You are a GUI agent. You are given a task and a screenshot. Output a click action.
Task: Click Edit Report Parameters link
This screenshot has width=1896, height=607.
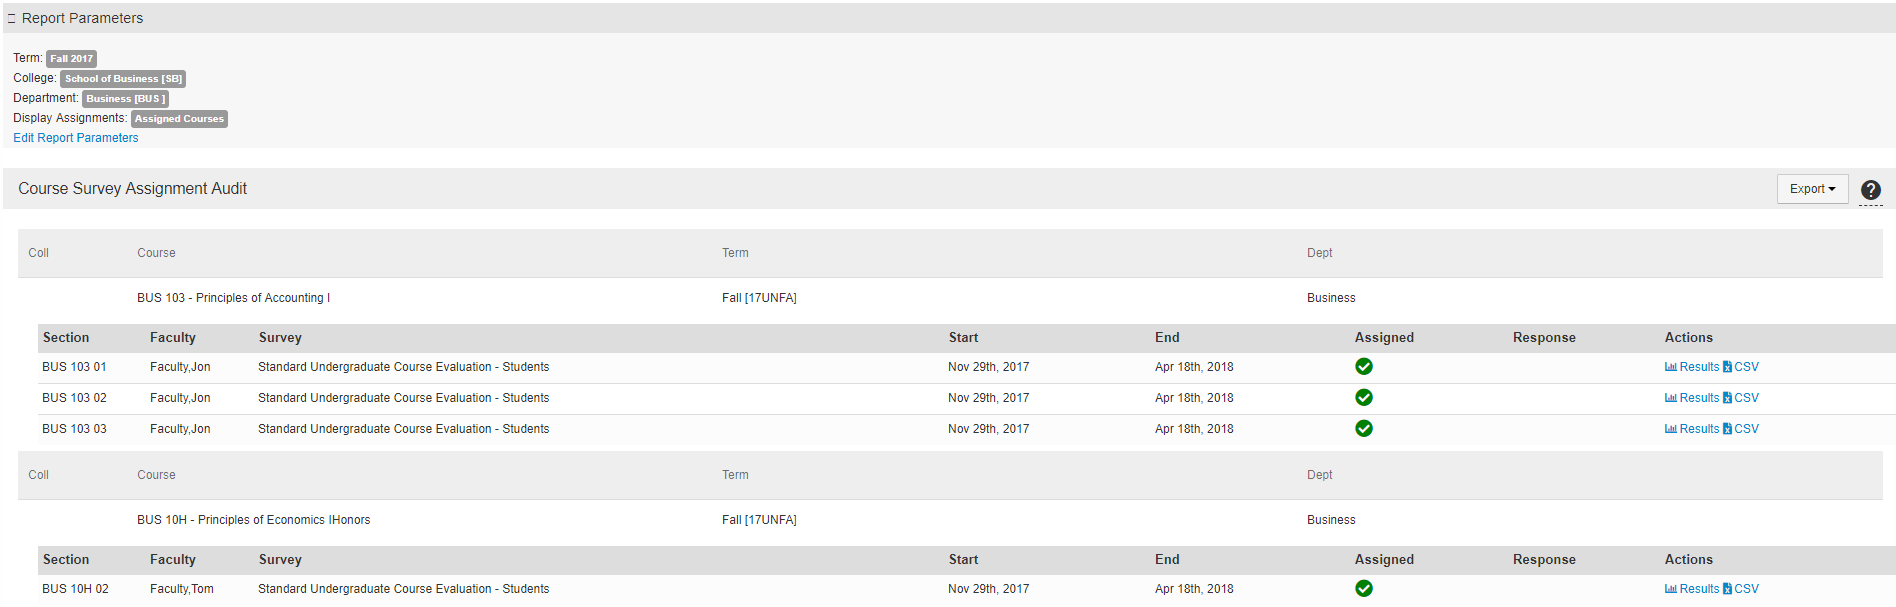(x=76, y=138)
